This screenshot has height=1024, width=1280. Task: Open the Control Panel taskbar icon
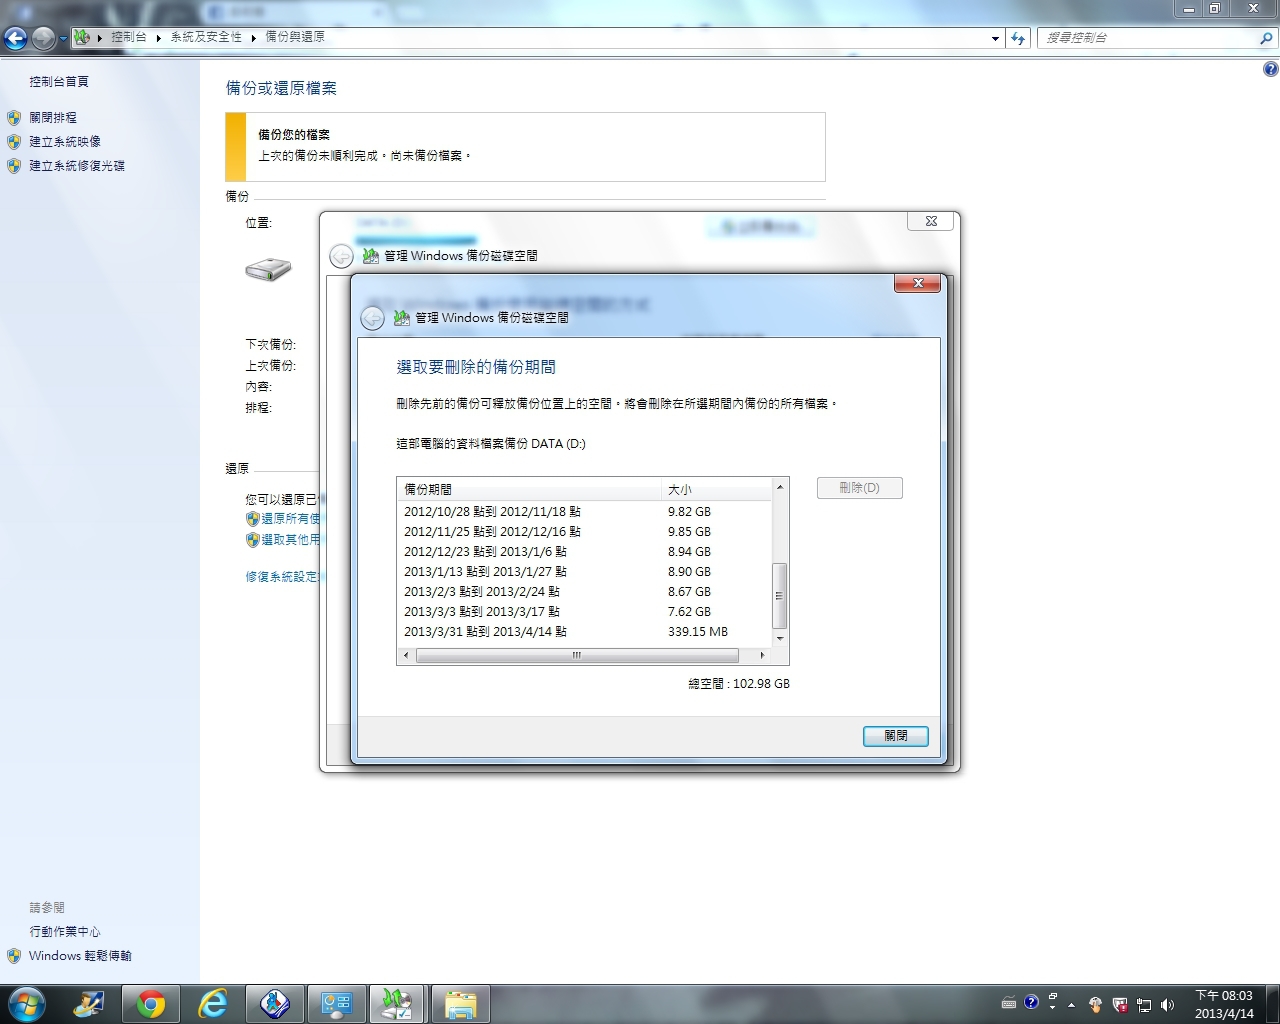[336, 1004]
